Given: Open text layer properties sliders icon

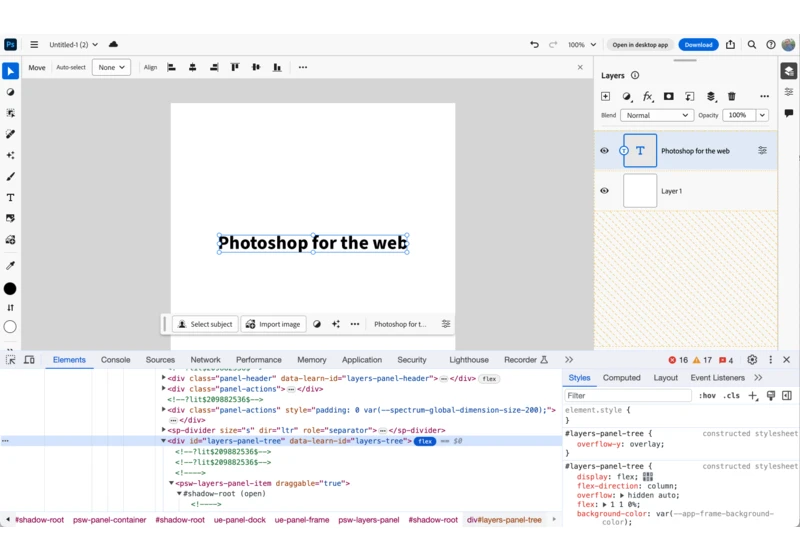Looking at the screenshot, I should 762,150.
